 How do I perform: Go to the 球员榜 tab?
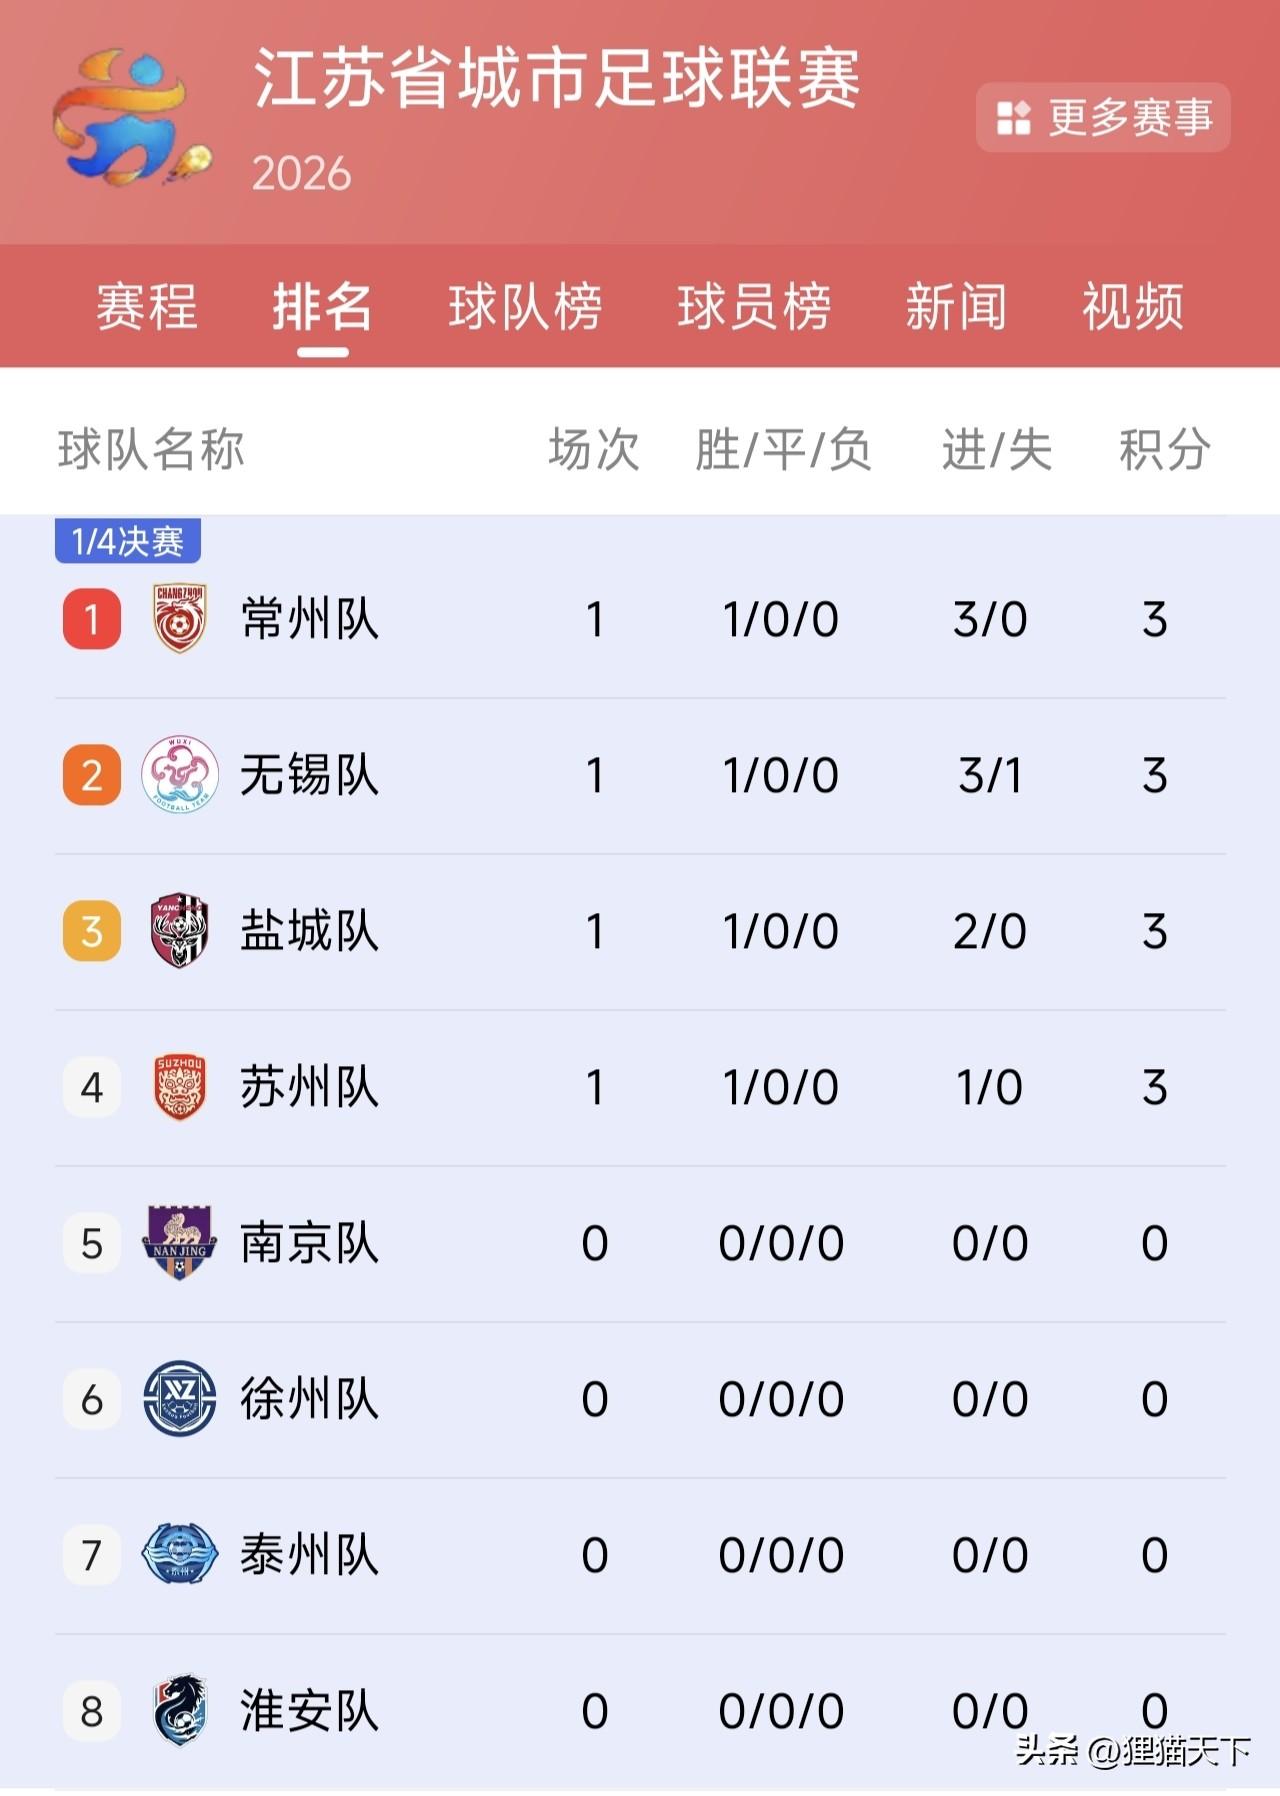754,306
